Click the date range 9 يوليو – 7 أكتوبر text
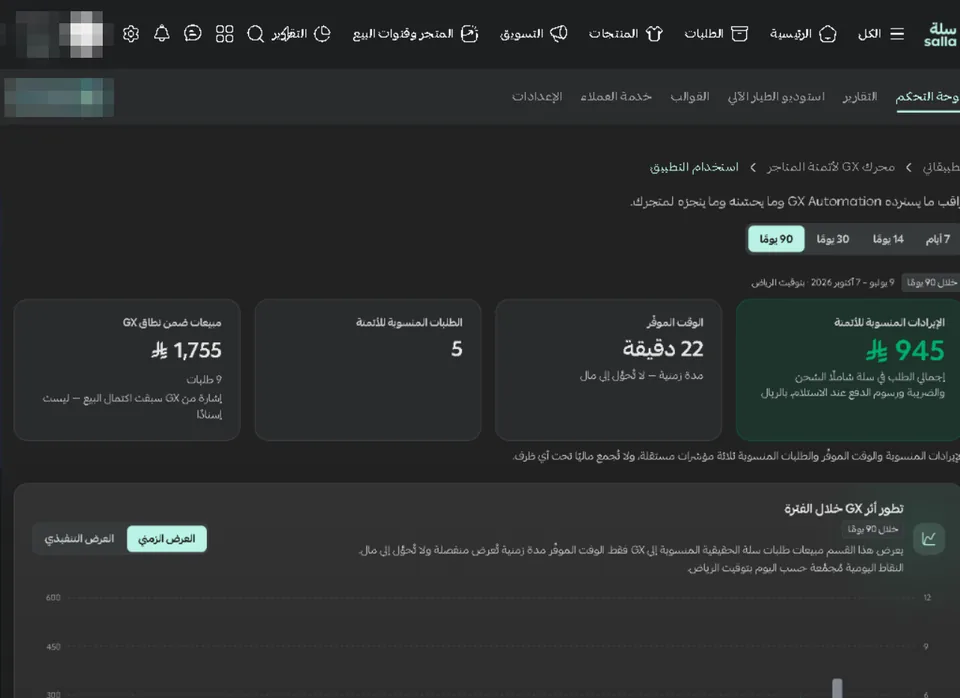 click(822, 282)
